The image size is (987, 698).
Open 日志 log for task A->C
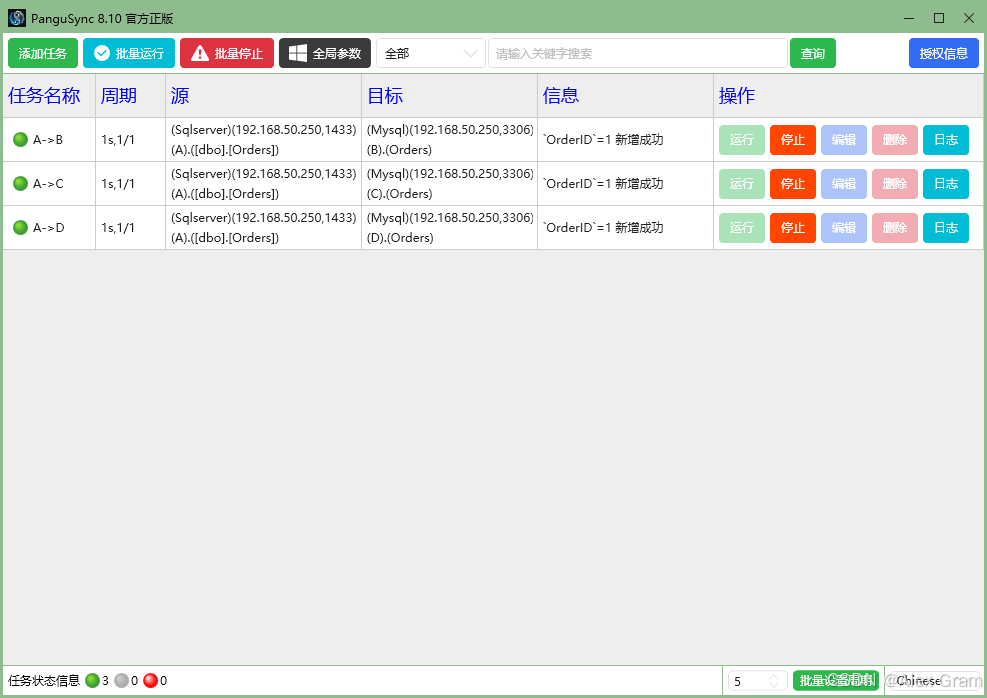tap(946, 184)
